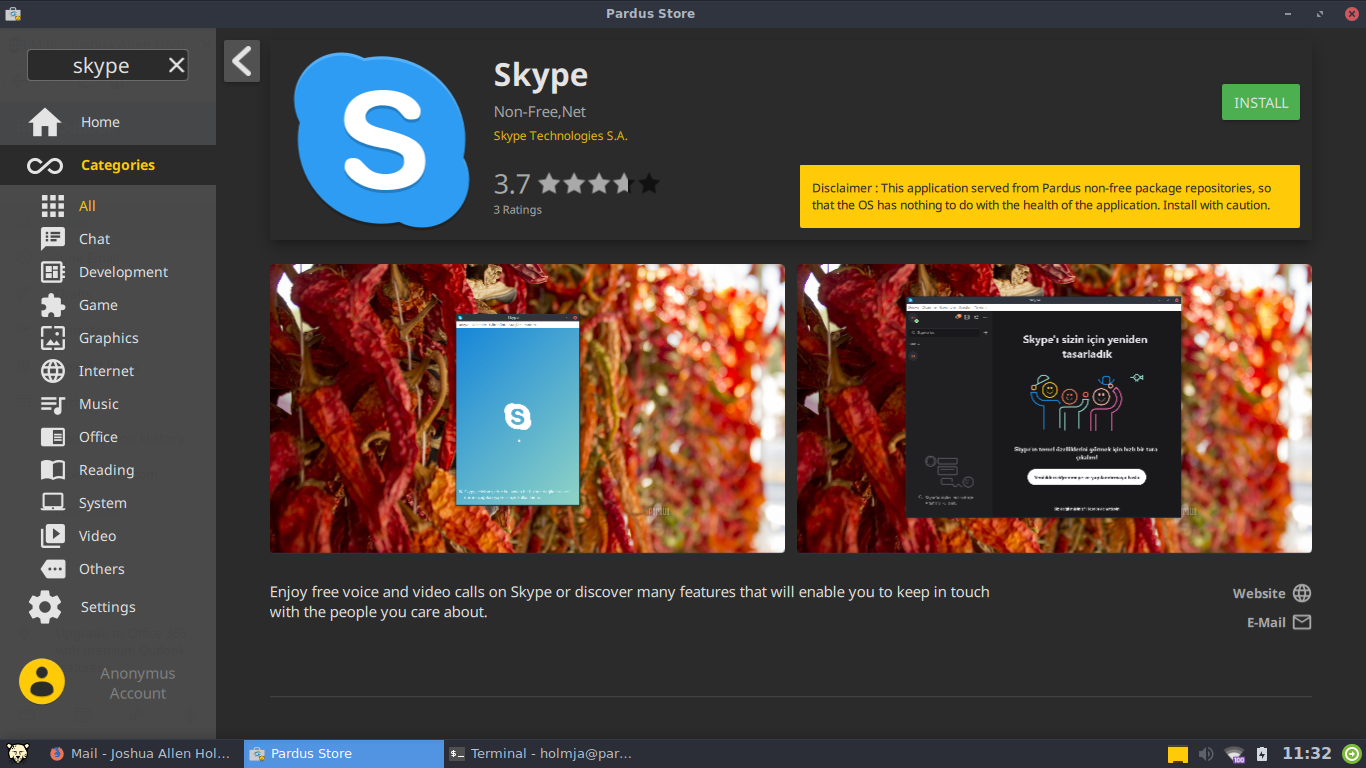Viewport: 1366px width, 768px height.
Task: Click the "3 Ratings" text
Action: [x=517, y=210]
